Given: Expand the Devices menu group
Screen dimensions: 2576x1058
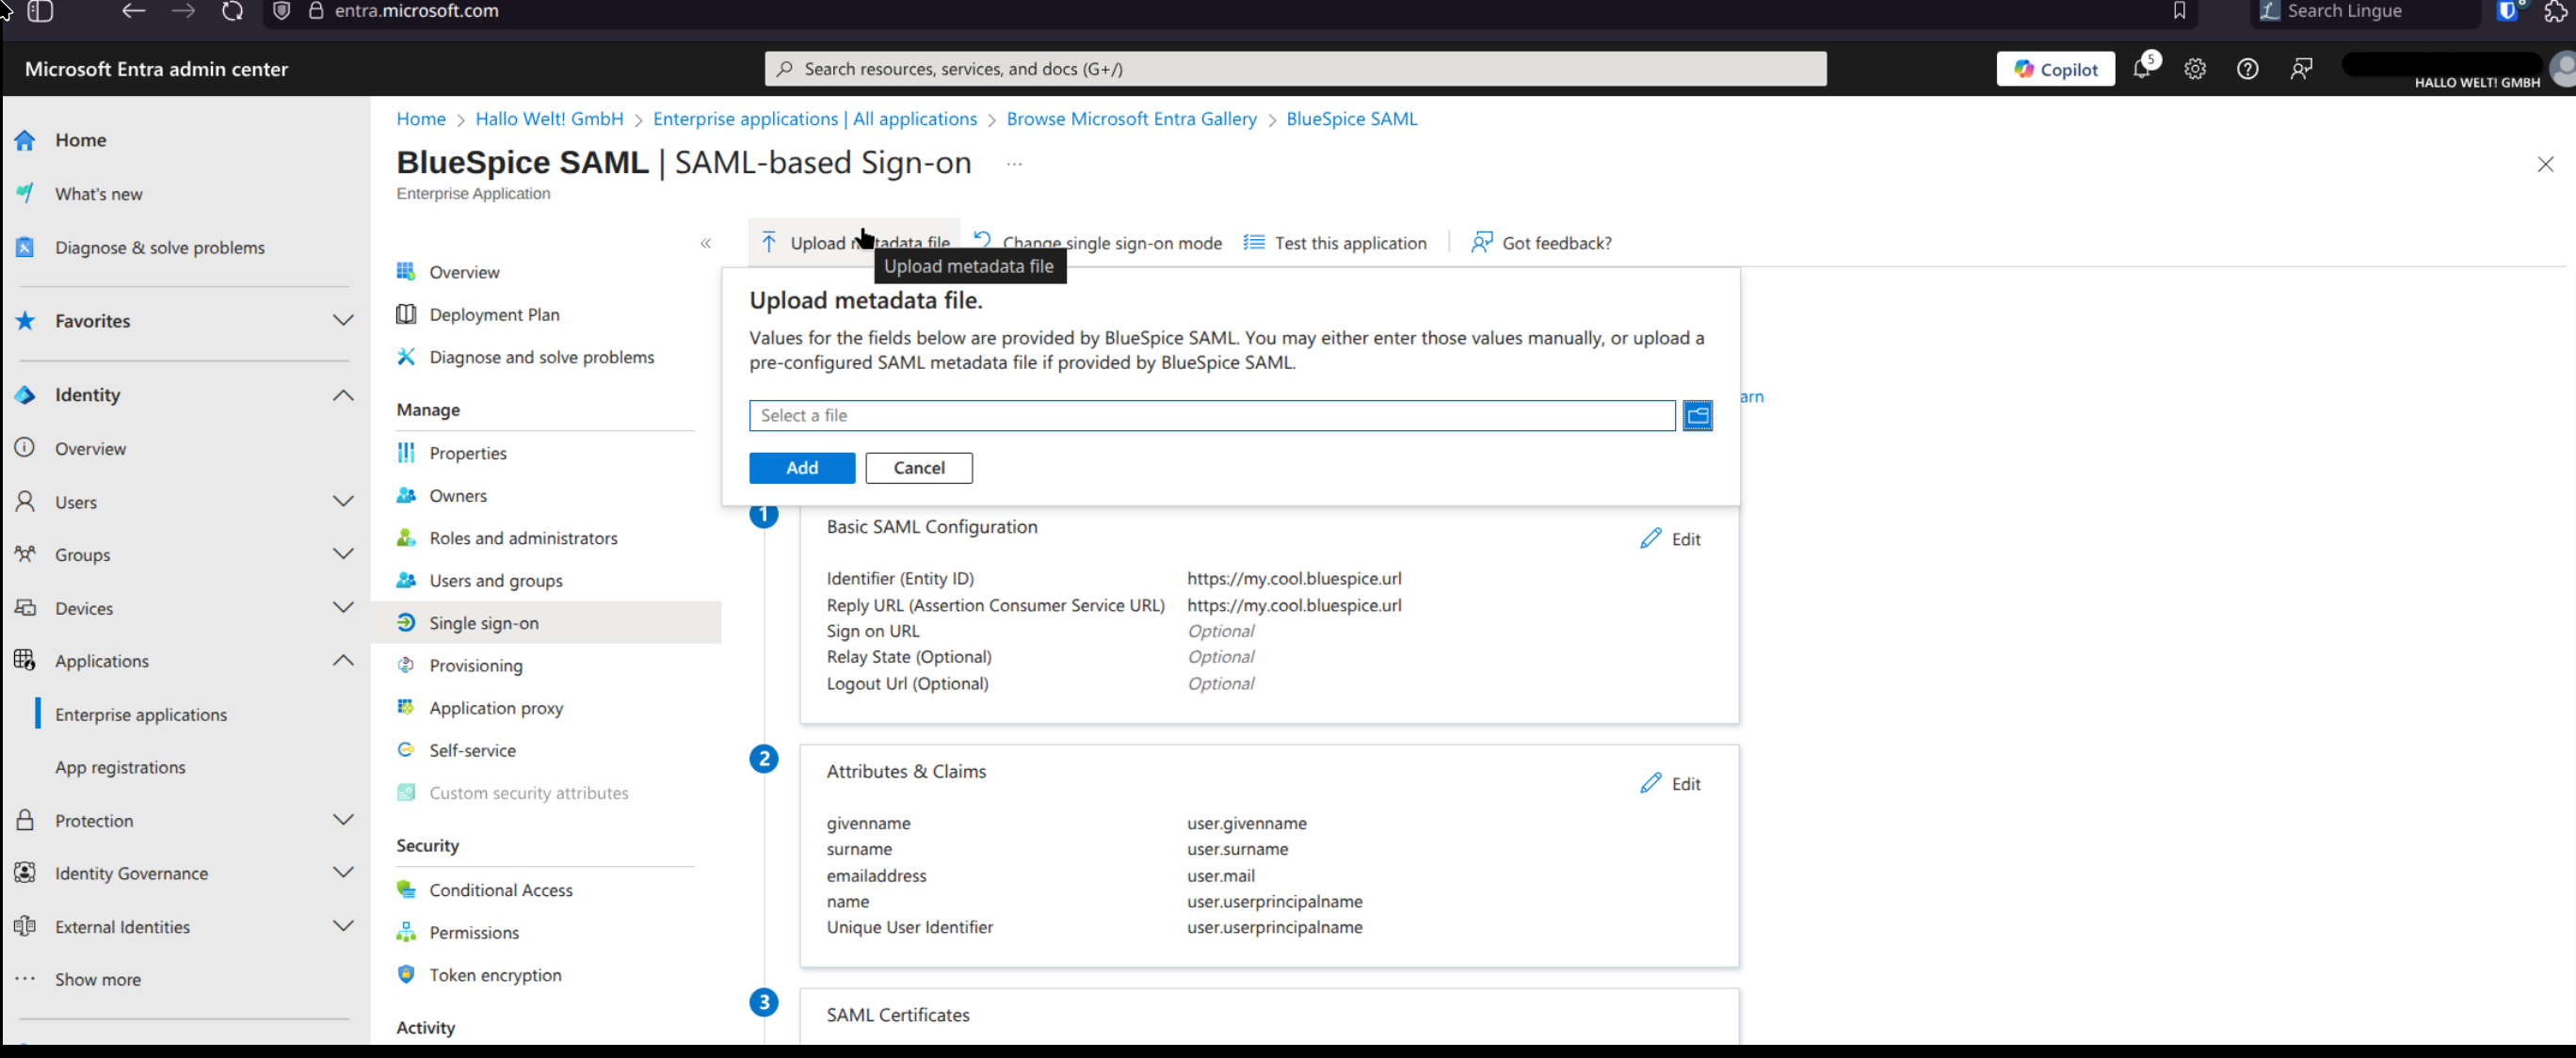Looking at the screenshot, I should tap(343, 608).
